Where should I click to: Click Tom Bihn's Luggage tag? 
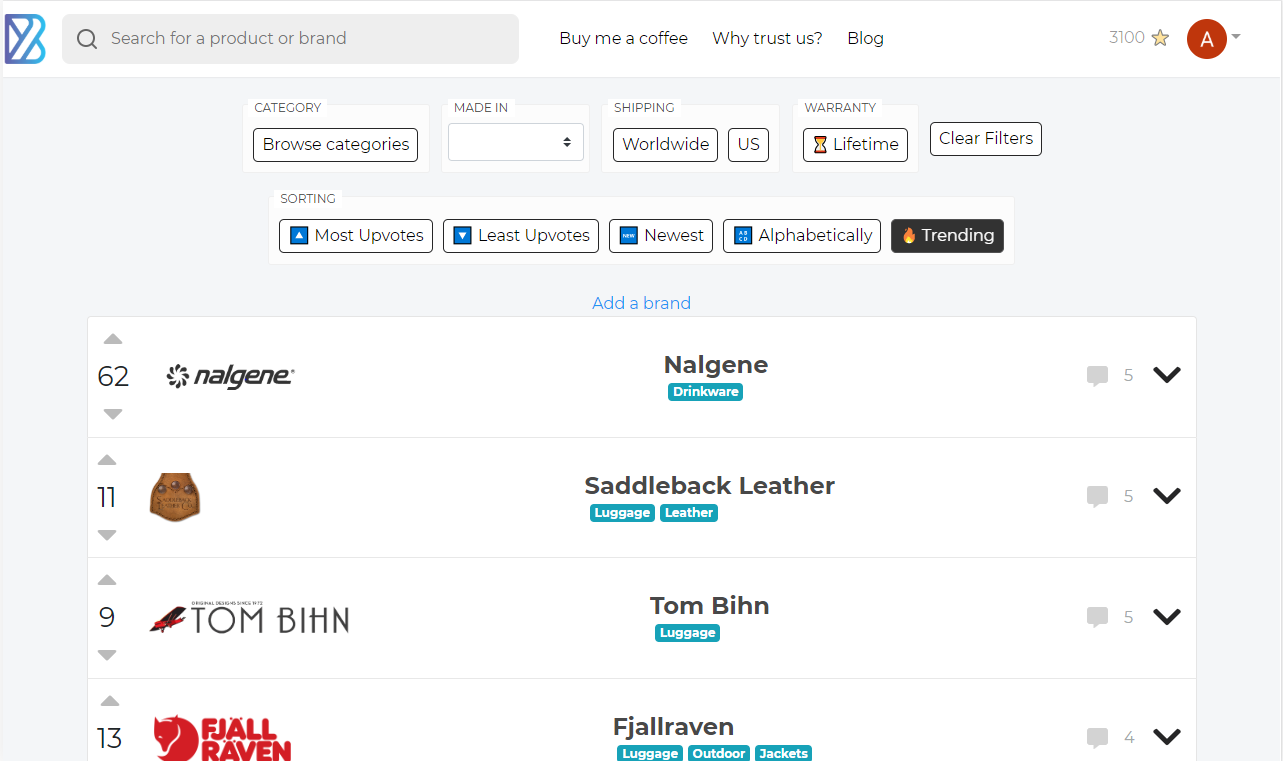(x=688, y=633)
